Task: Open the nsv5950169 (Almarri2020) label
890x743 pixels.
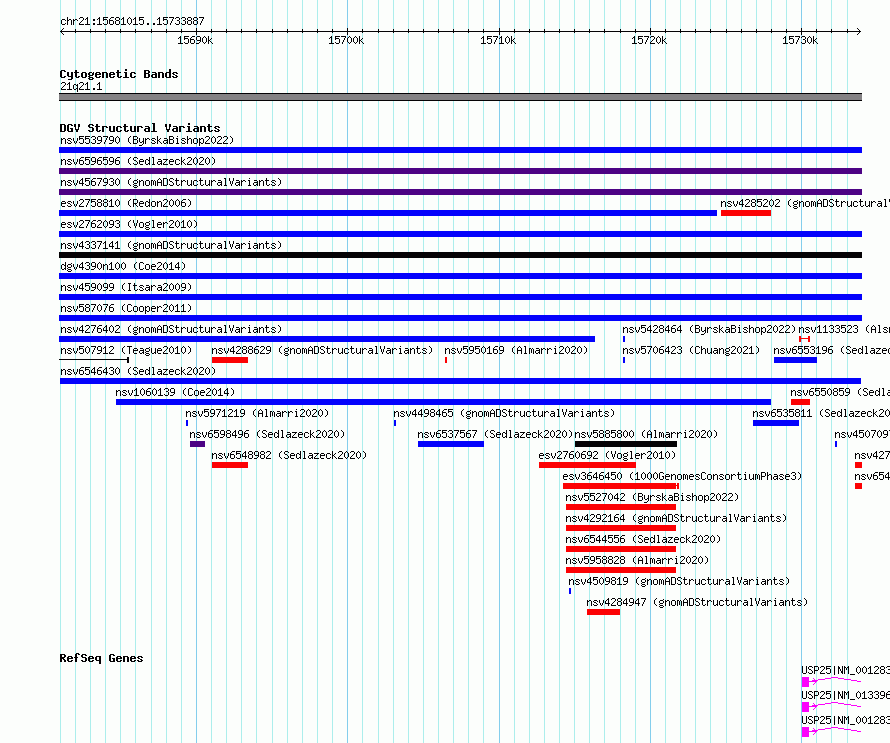Action: (x=516, y=350)
